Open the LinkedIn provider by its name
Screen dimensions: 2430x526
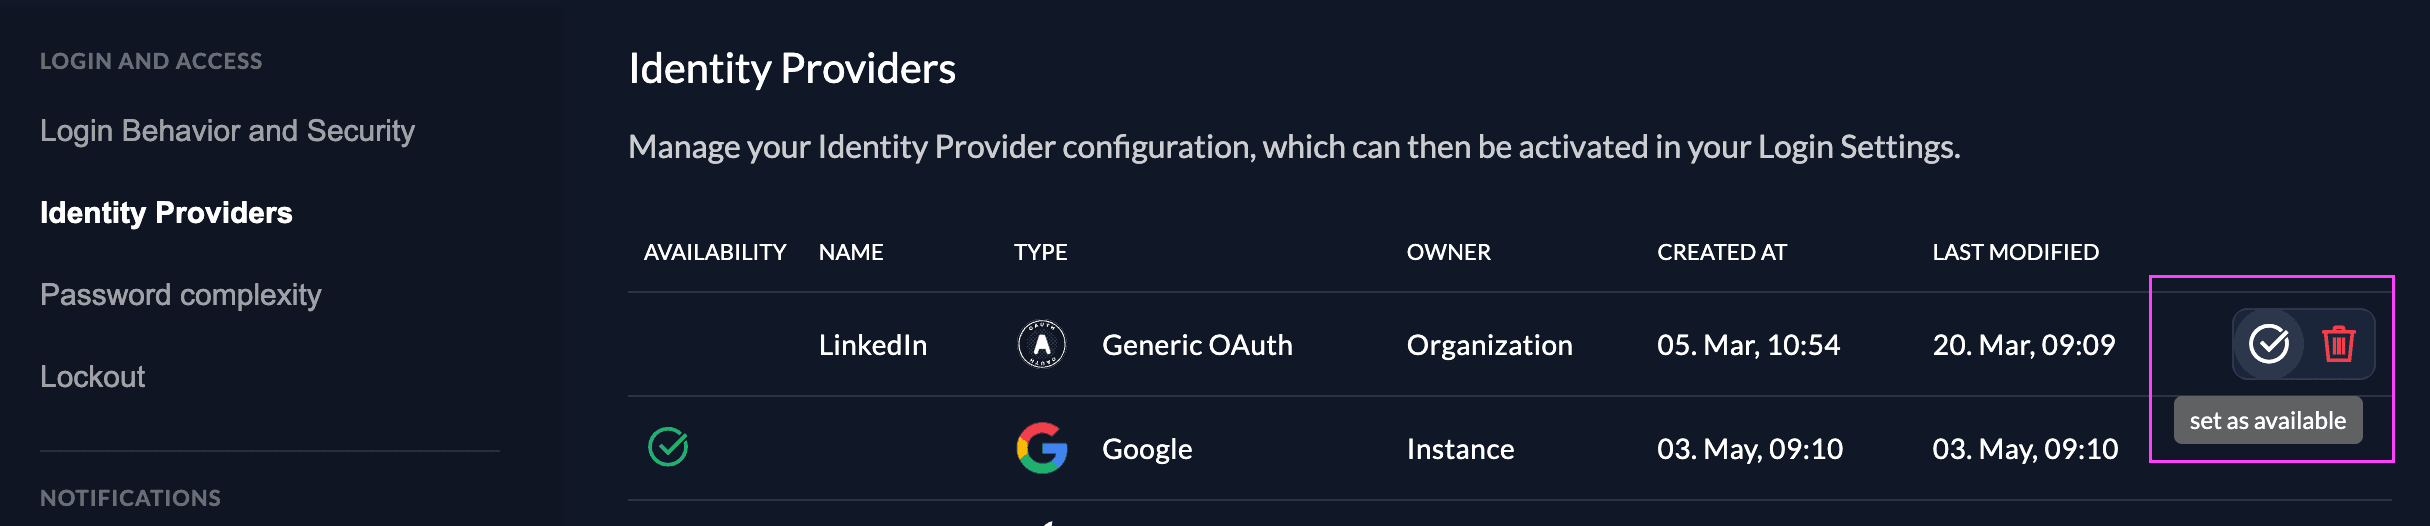872,345
